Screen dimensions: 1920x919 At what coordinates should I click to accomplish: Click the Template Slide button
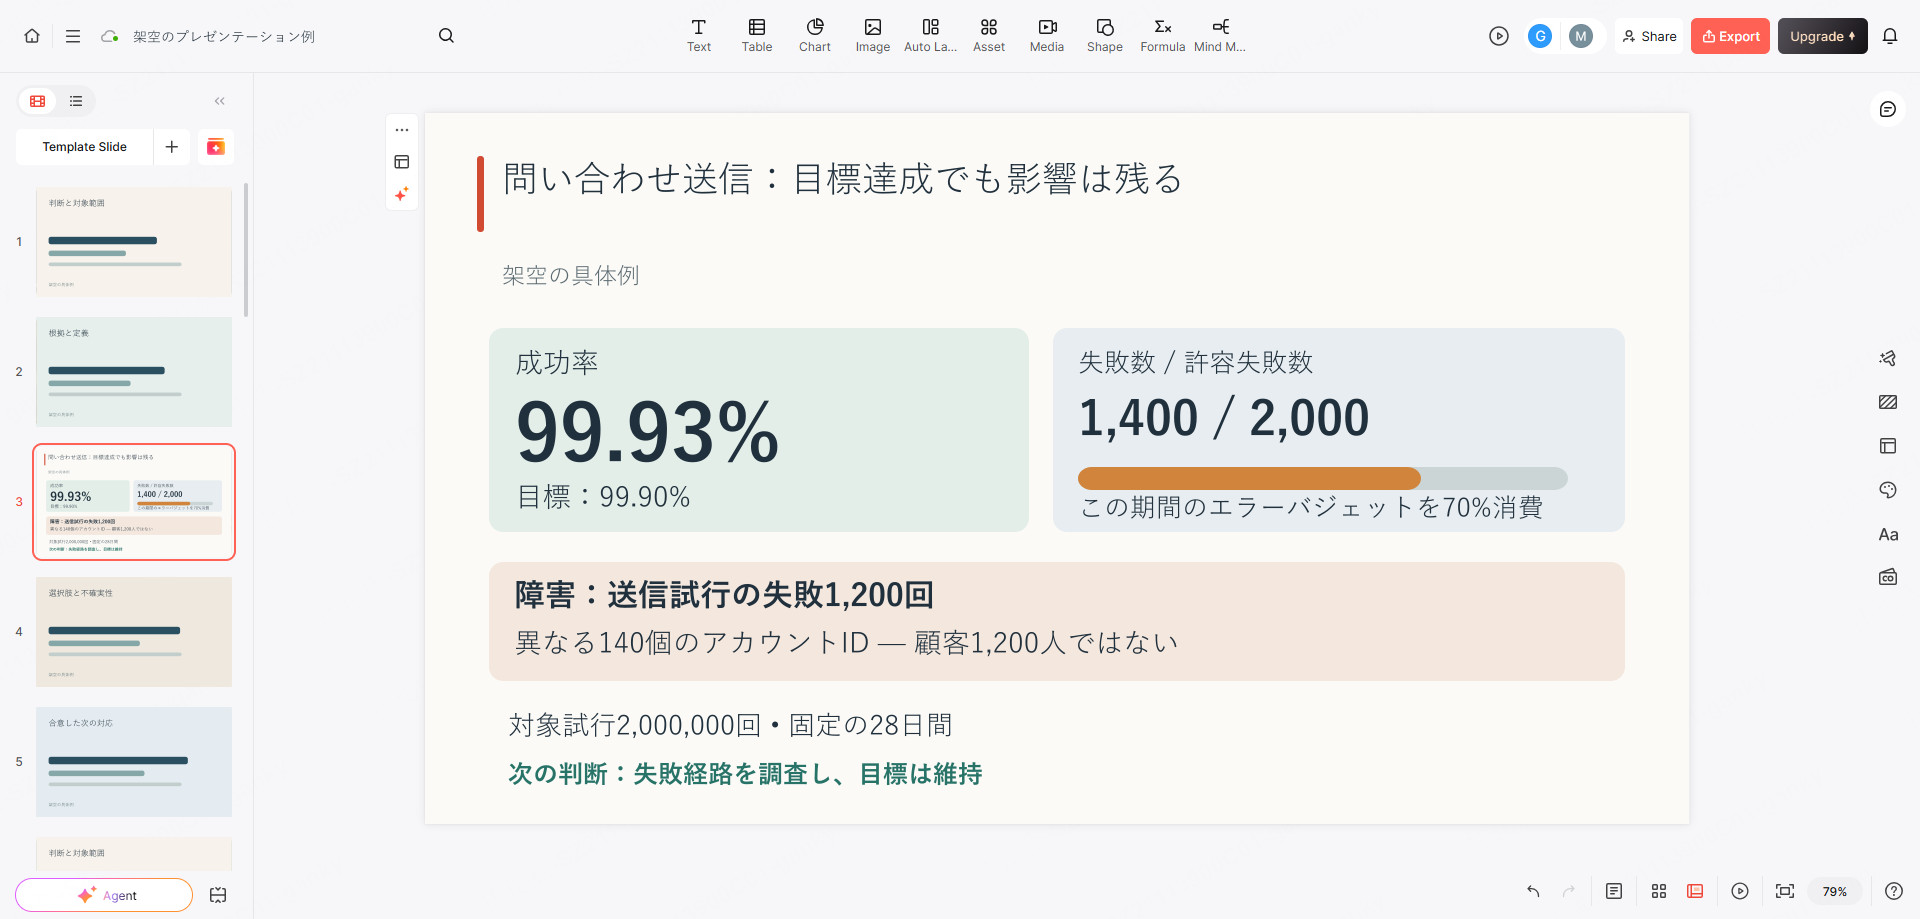[x=85, y=147]
